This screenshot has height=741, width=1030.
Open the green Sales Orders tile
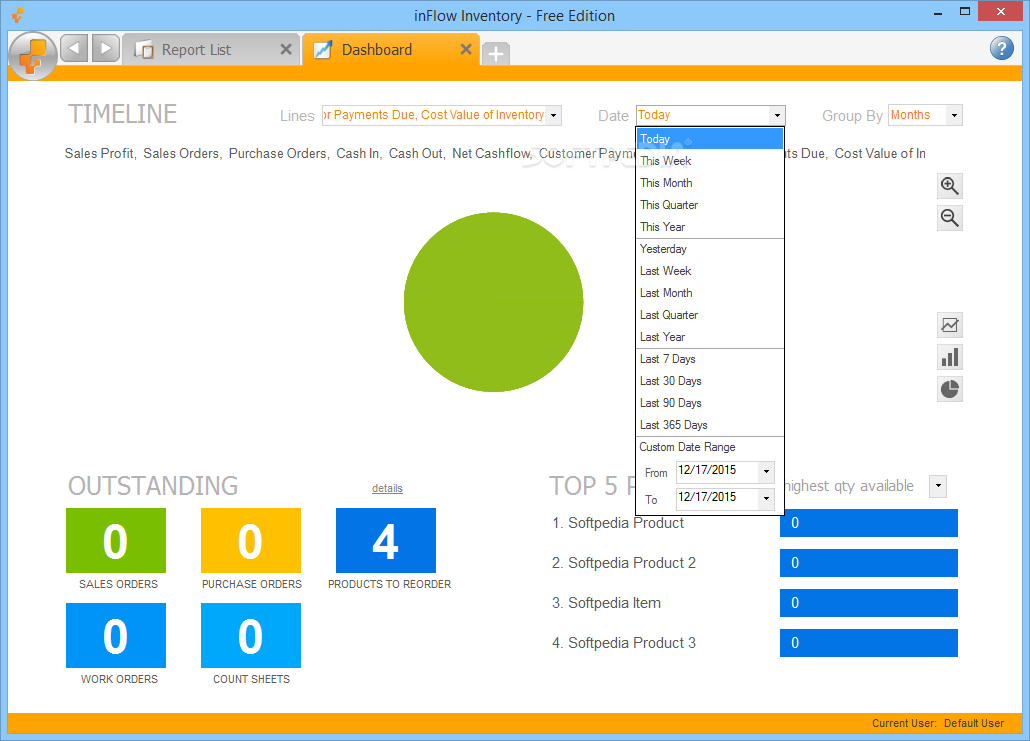pyautogui.click(x=116, y=541)
